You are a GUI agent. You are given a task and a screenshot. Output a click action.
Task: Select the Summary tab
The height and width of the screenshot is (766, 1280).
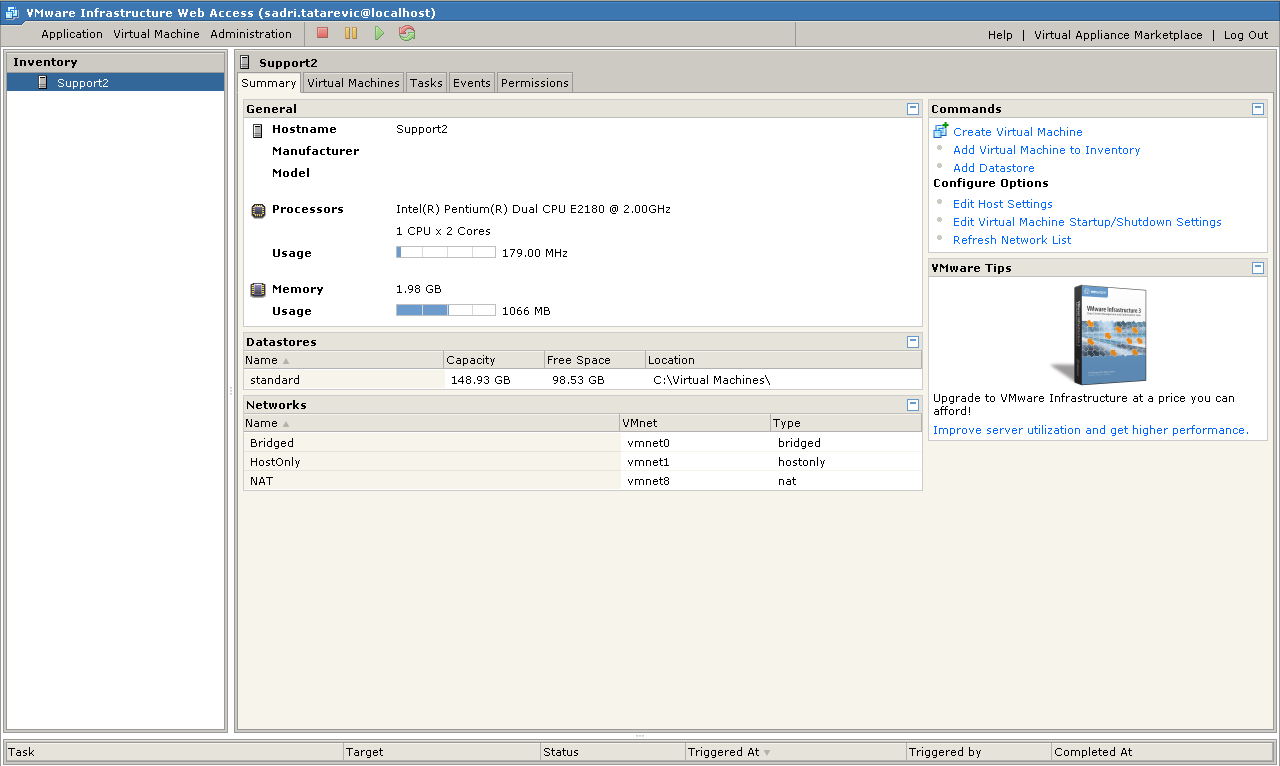click(269, 83)
